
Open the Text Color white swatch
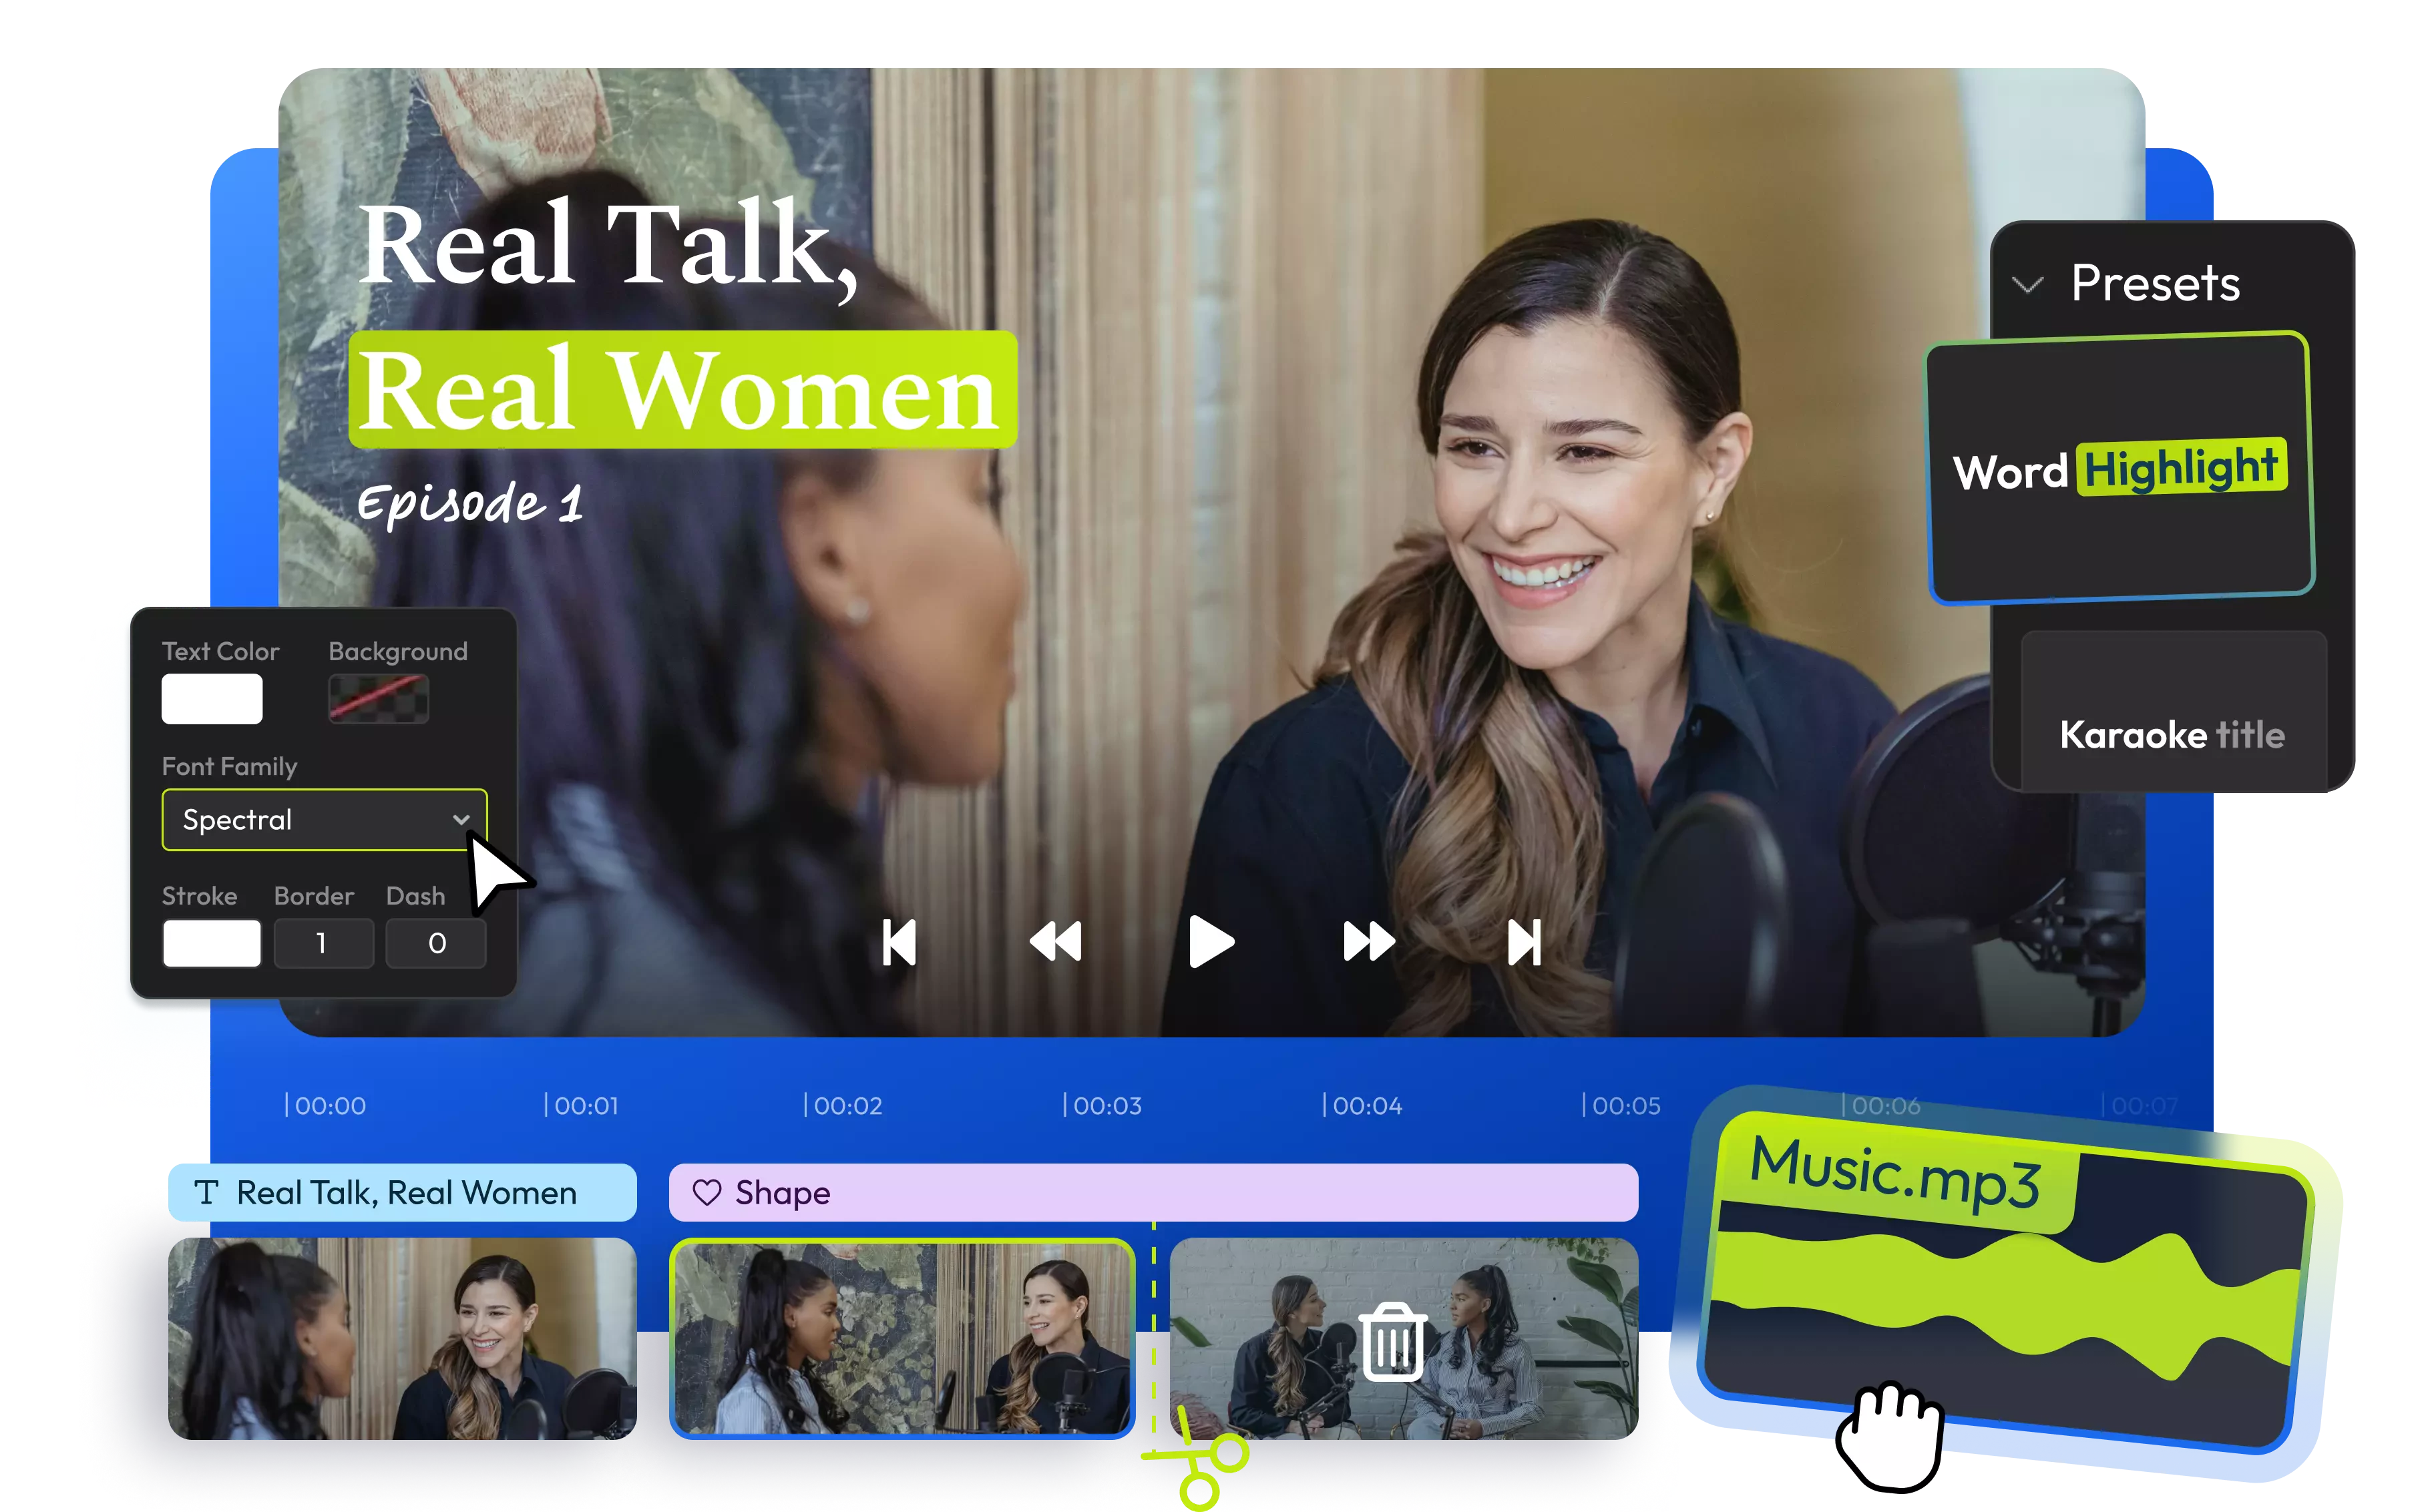pos(212,698)
